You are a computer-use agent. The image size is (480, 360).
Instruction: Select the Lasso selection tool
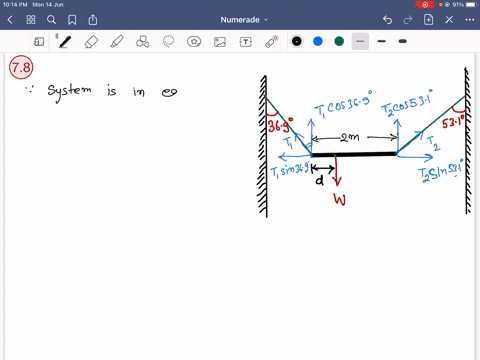coord(168,42)
